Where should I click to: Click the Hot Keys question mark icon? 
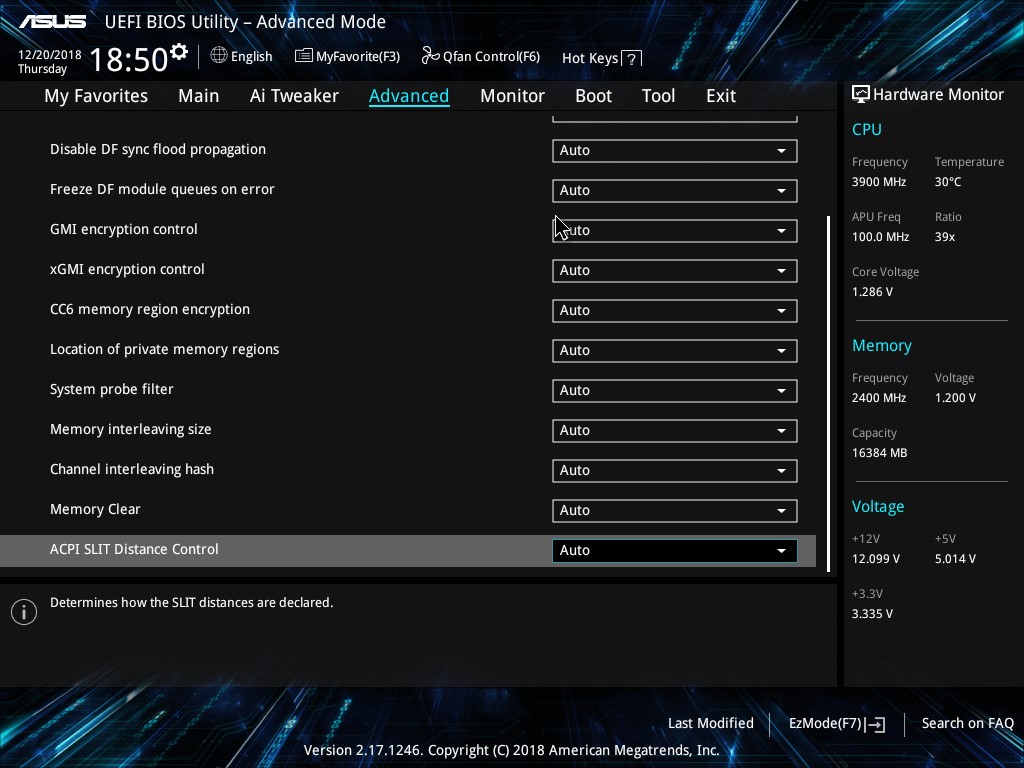(632, 59)
